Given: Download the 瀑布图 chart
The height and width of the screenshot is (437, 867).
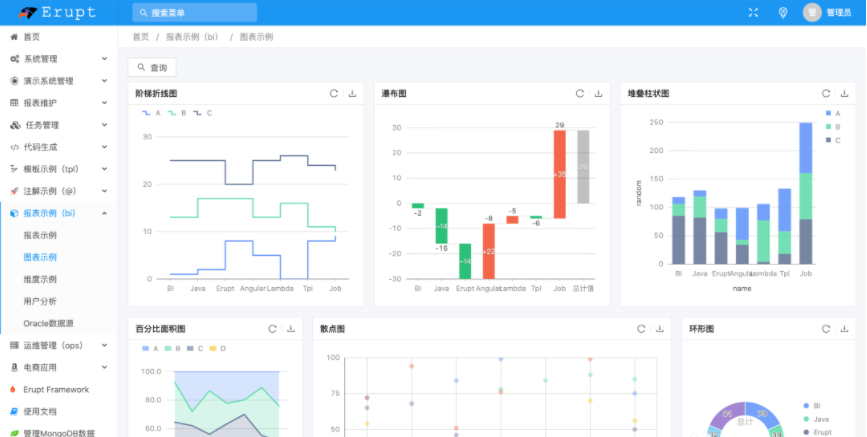Looking at the screenshot, I should [598, 93].
